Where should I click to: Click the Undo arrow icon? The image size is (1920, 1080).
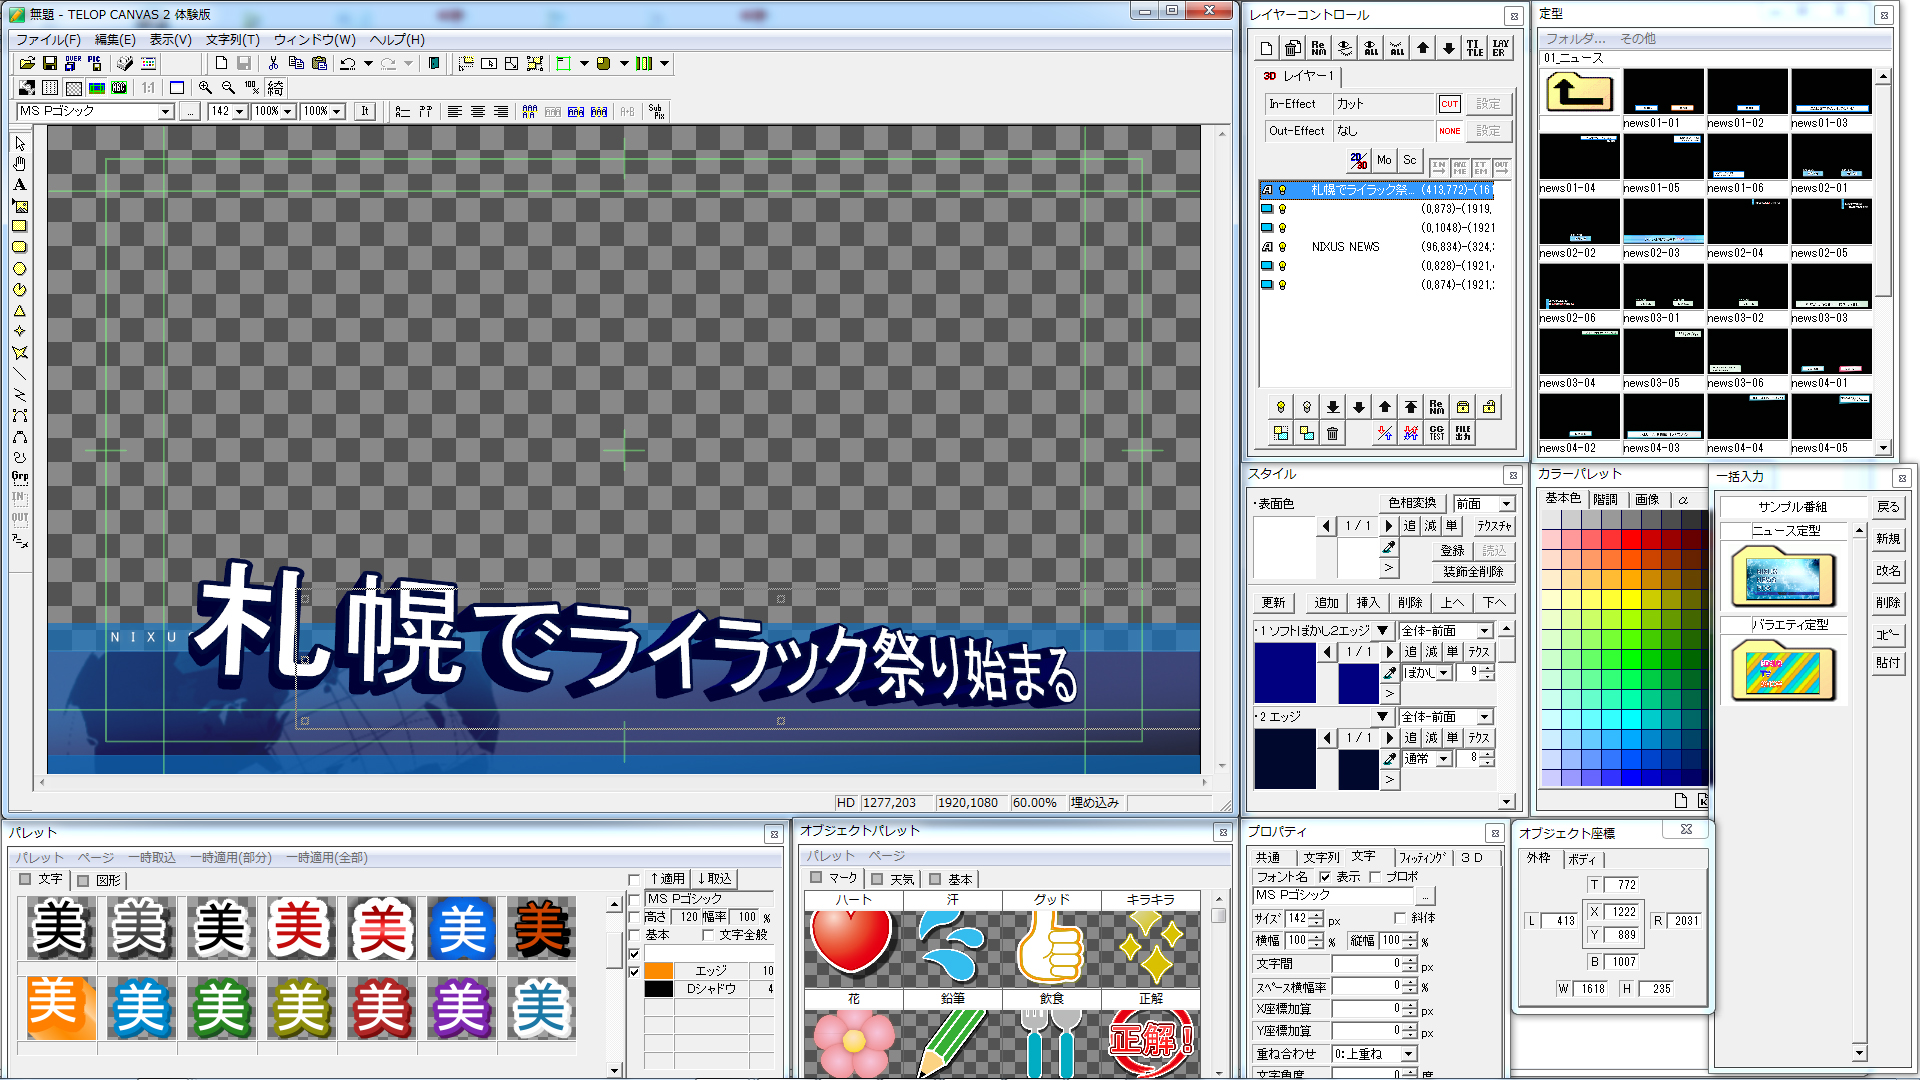point(348,63)
